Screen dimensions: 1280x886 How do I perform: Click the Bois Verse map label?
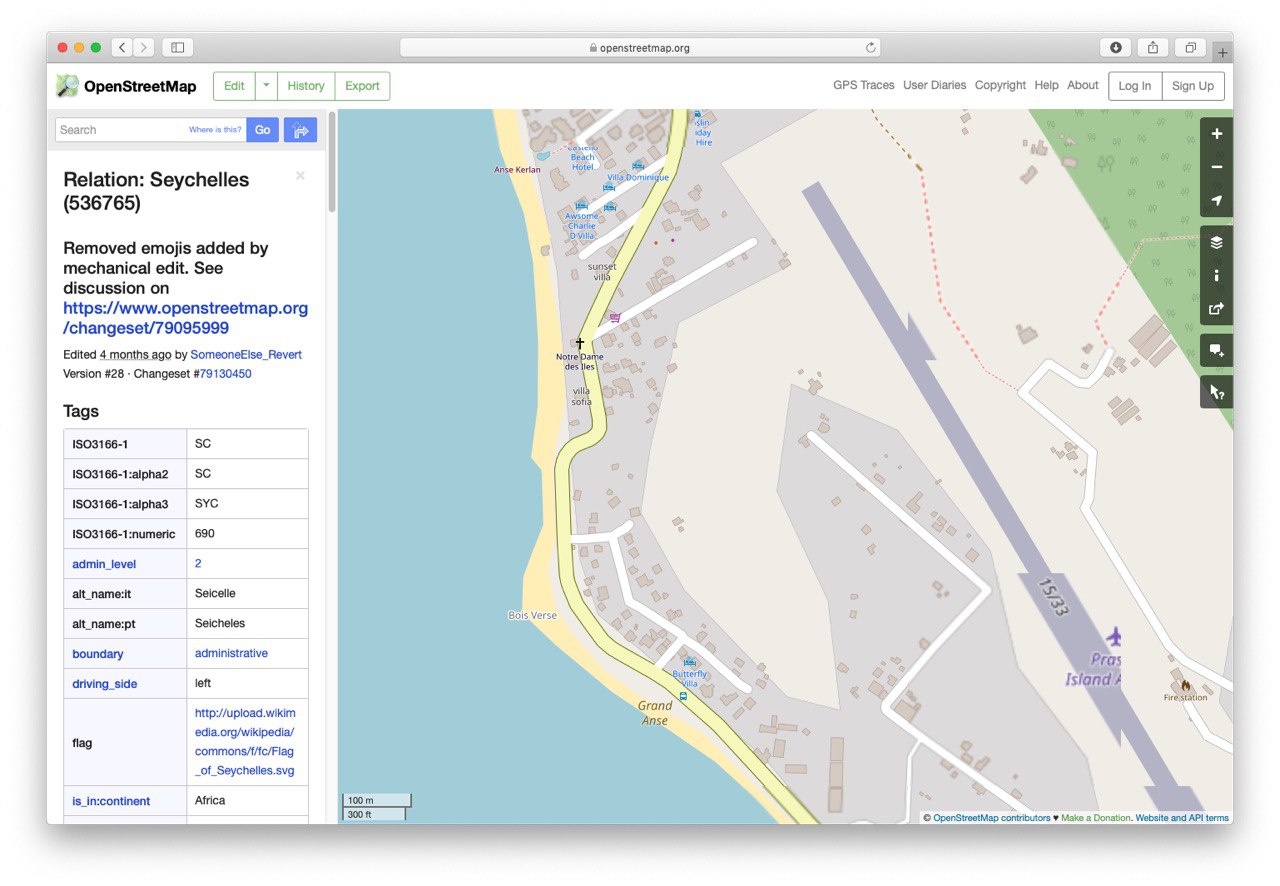click(532, 615)
